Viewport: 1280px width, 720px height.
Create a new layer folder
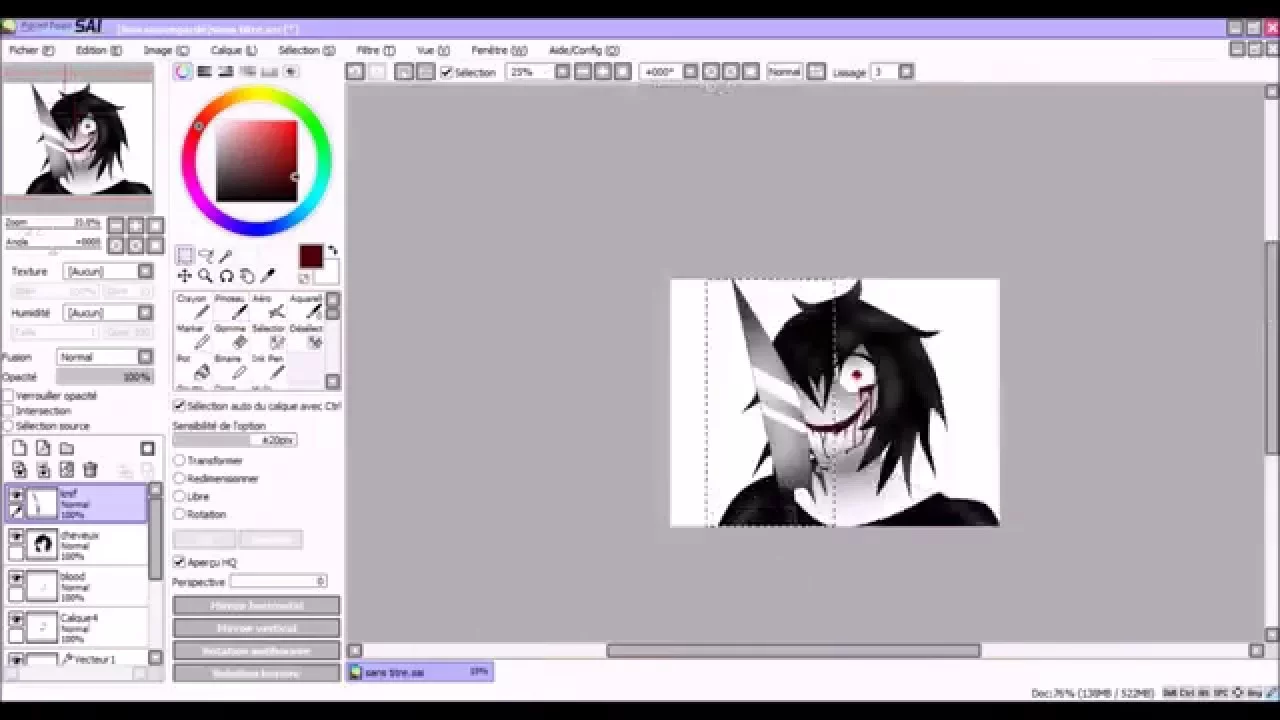pyautogui.click(x=66, y=448)
